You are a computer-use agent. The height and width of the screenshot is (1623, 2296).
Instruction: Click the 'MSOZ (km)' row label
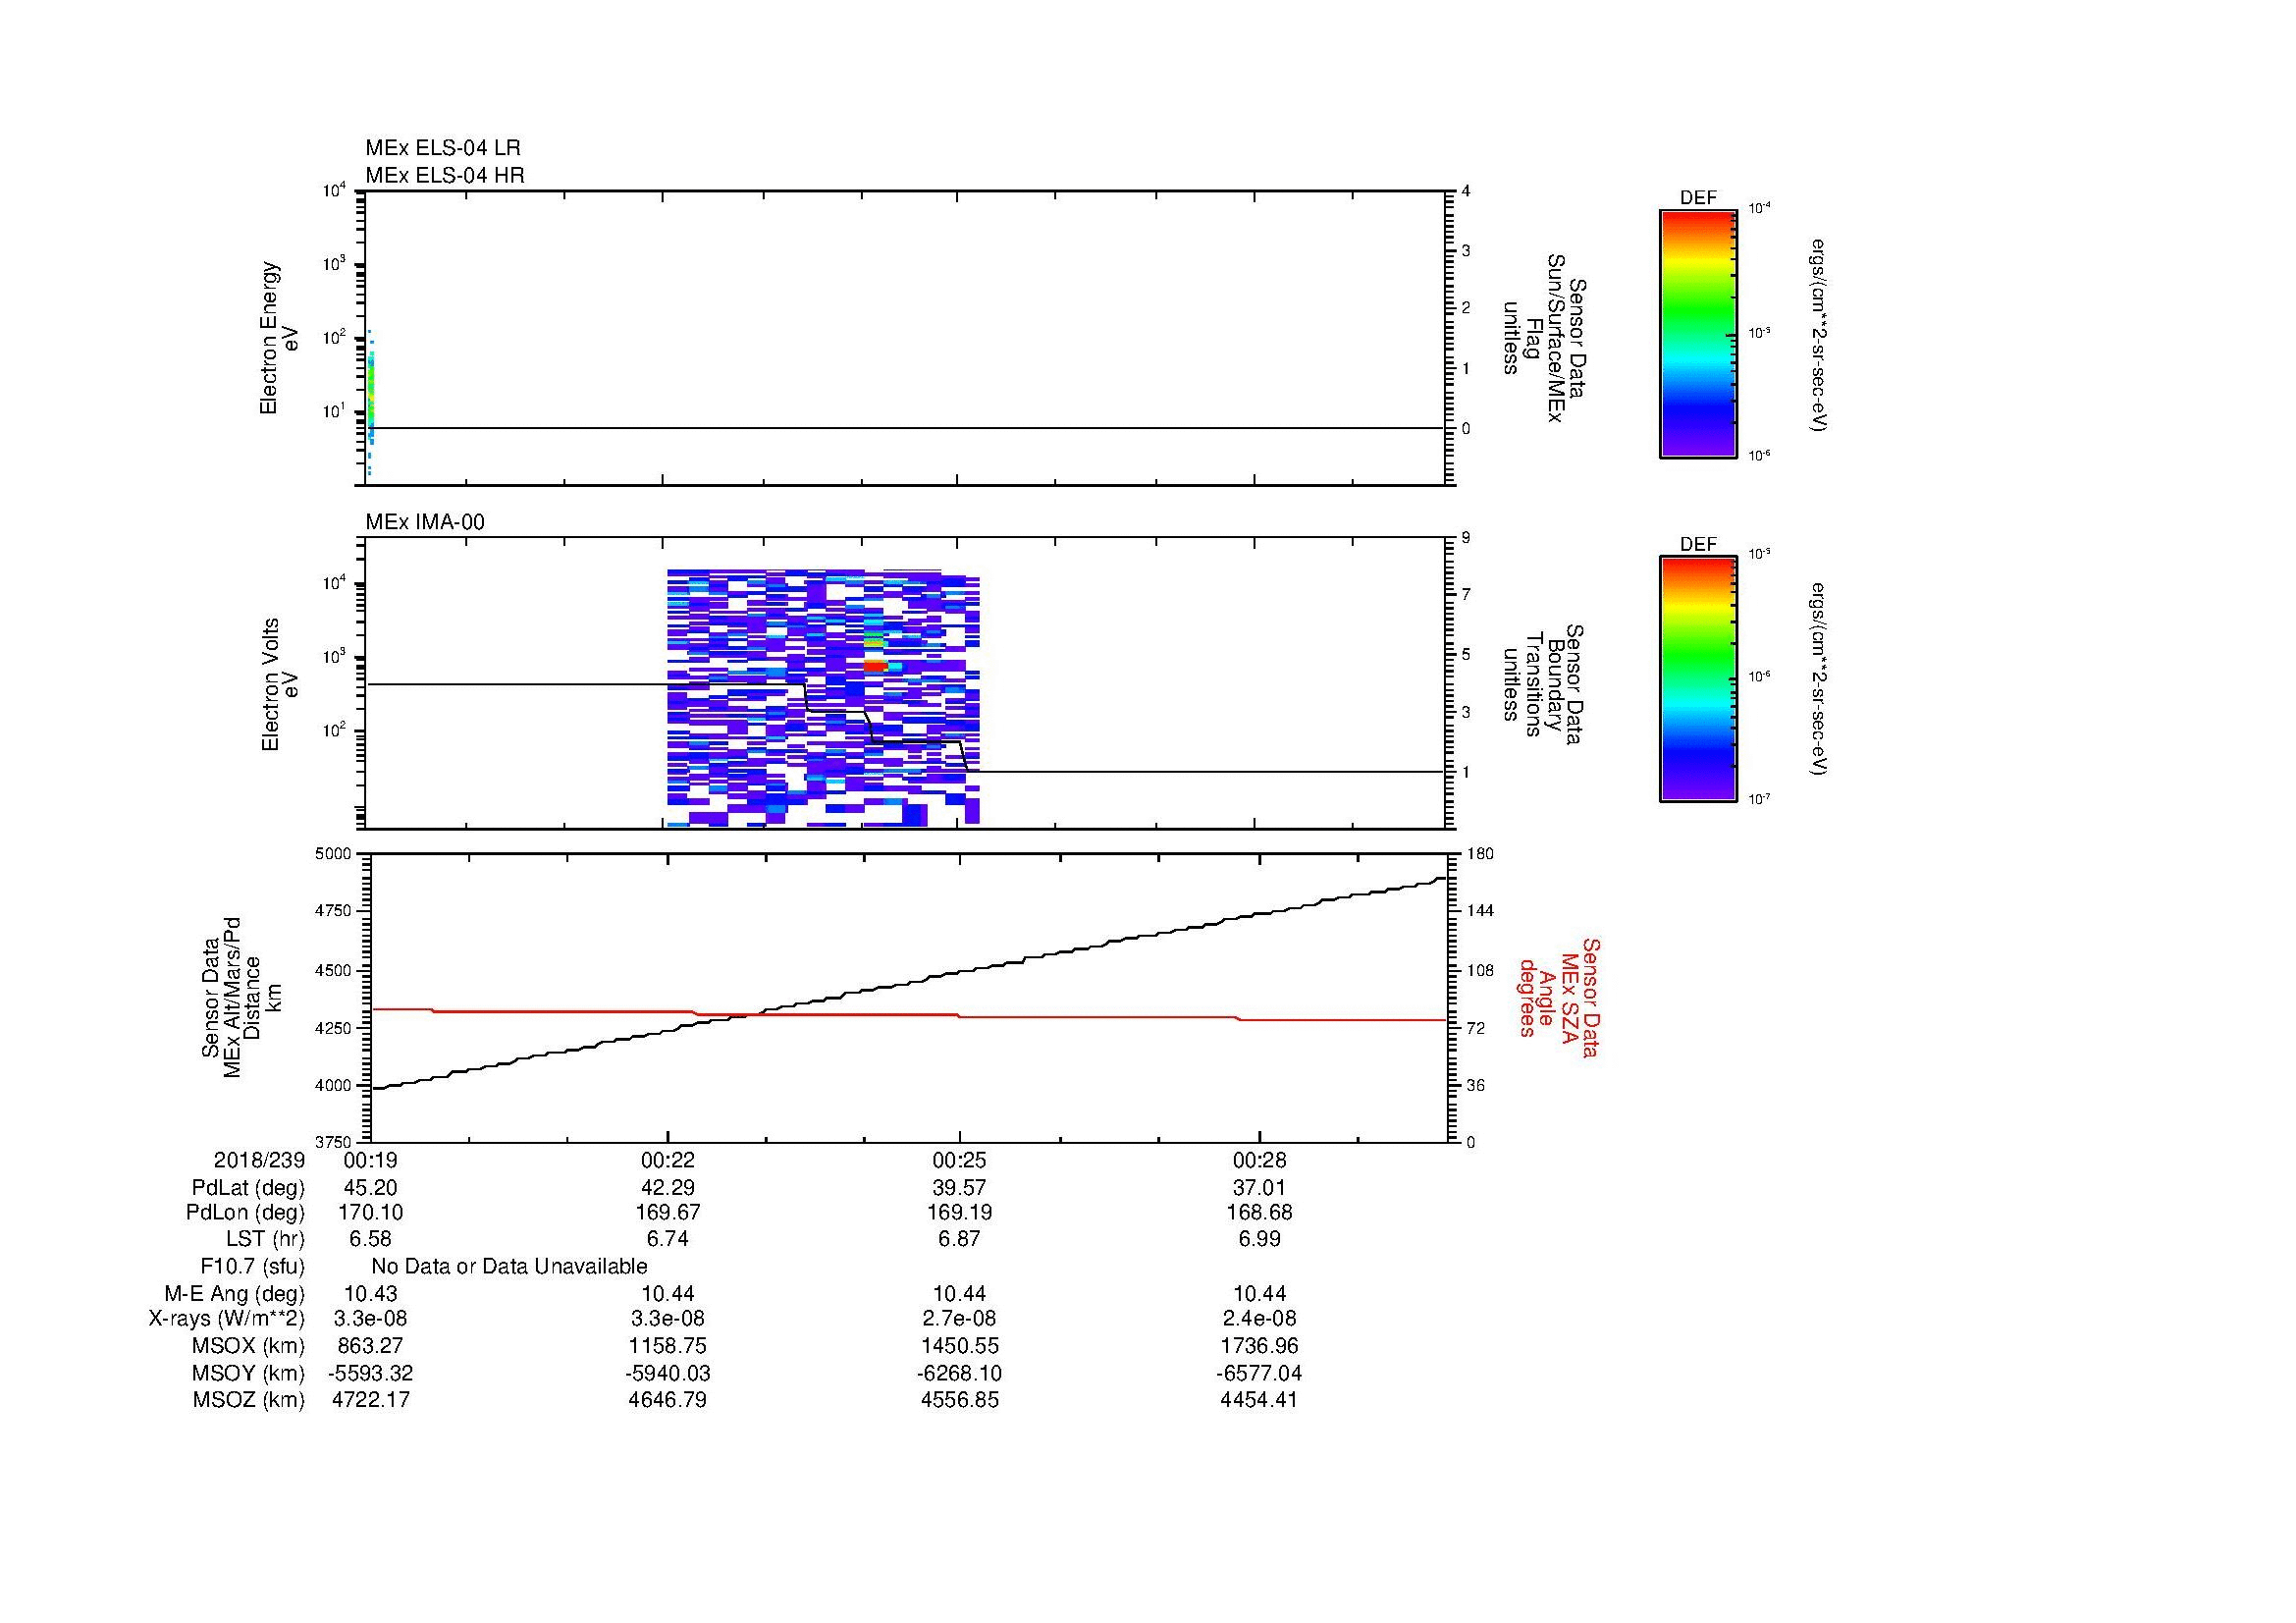[249, 1400]
